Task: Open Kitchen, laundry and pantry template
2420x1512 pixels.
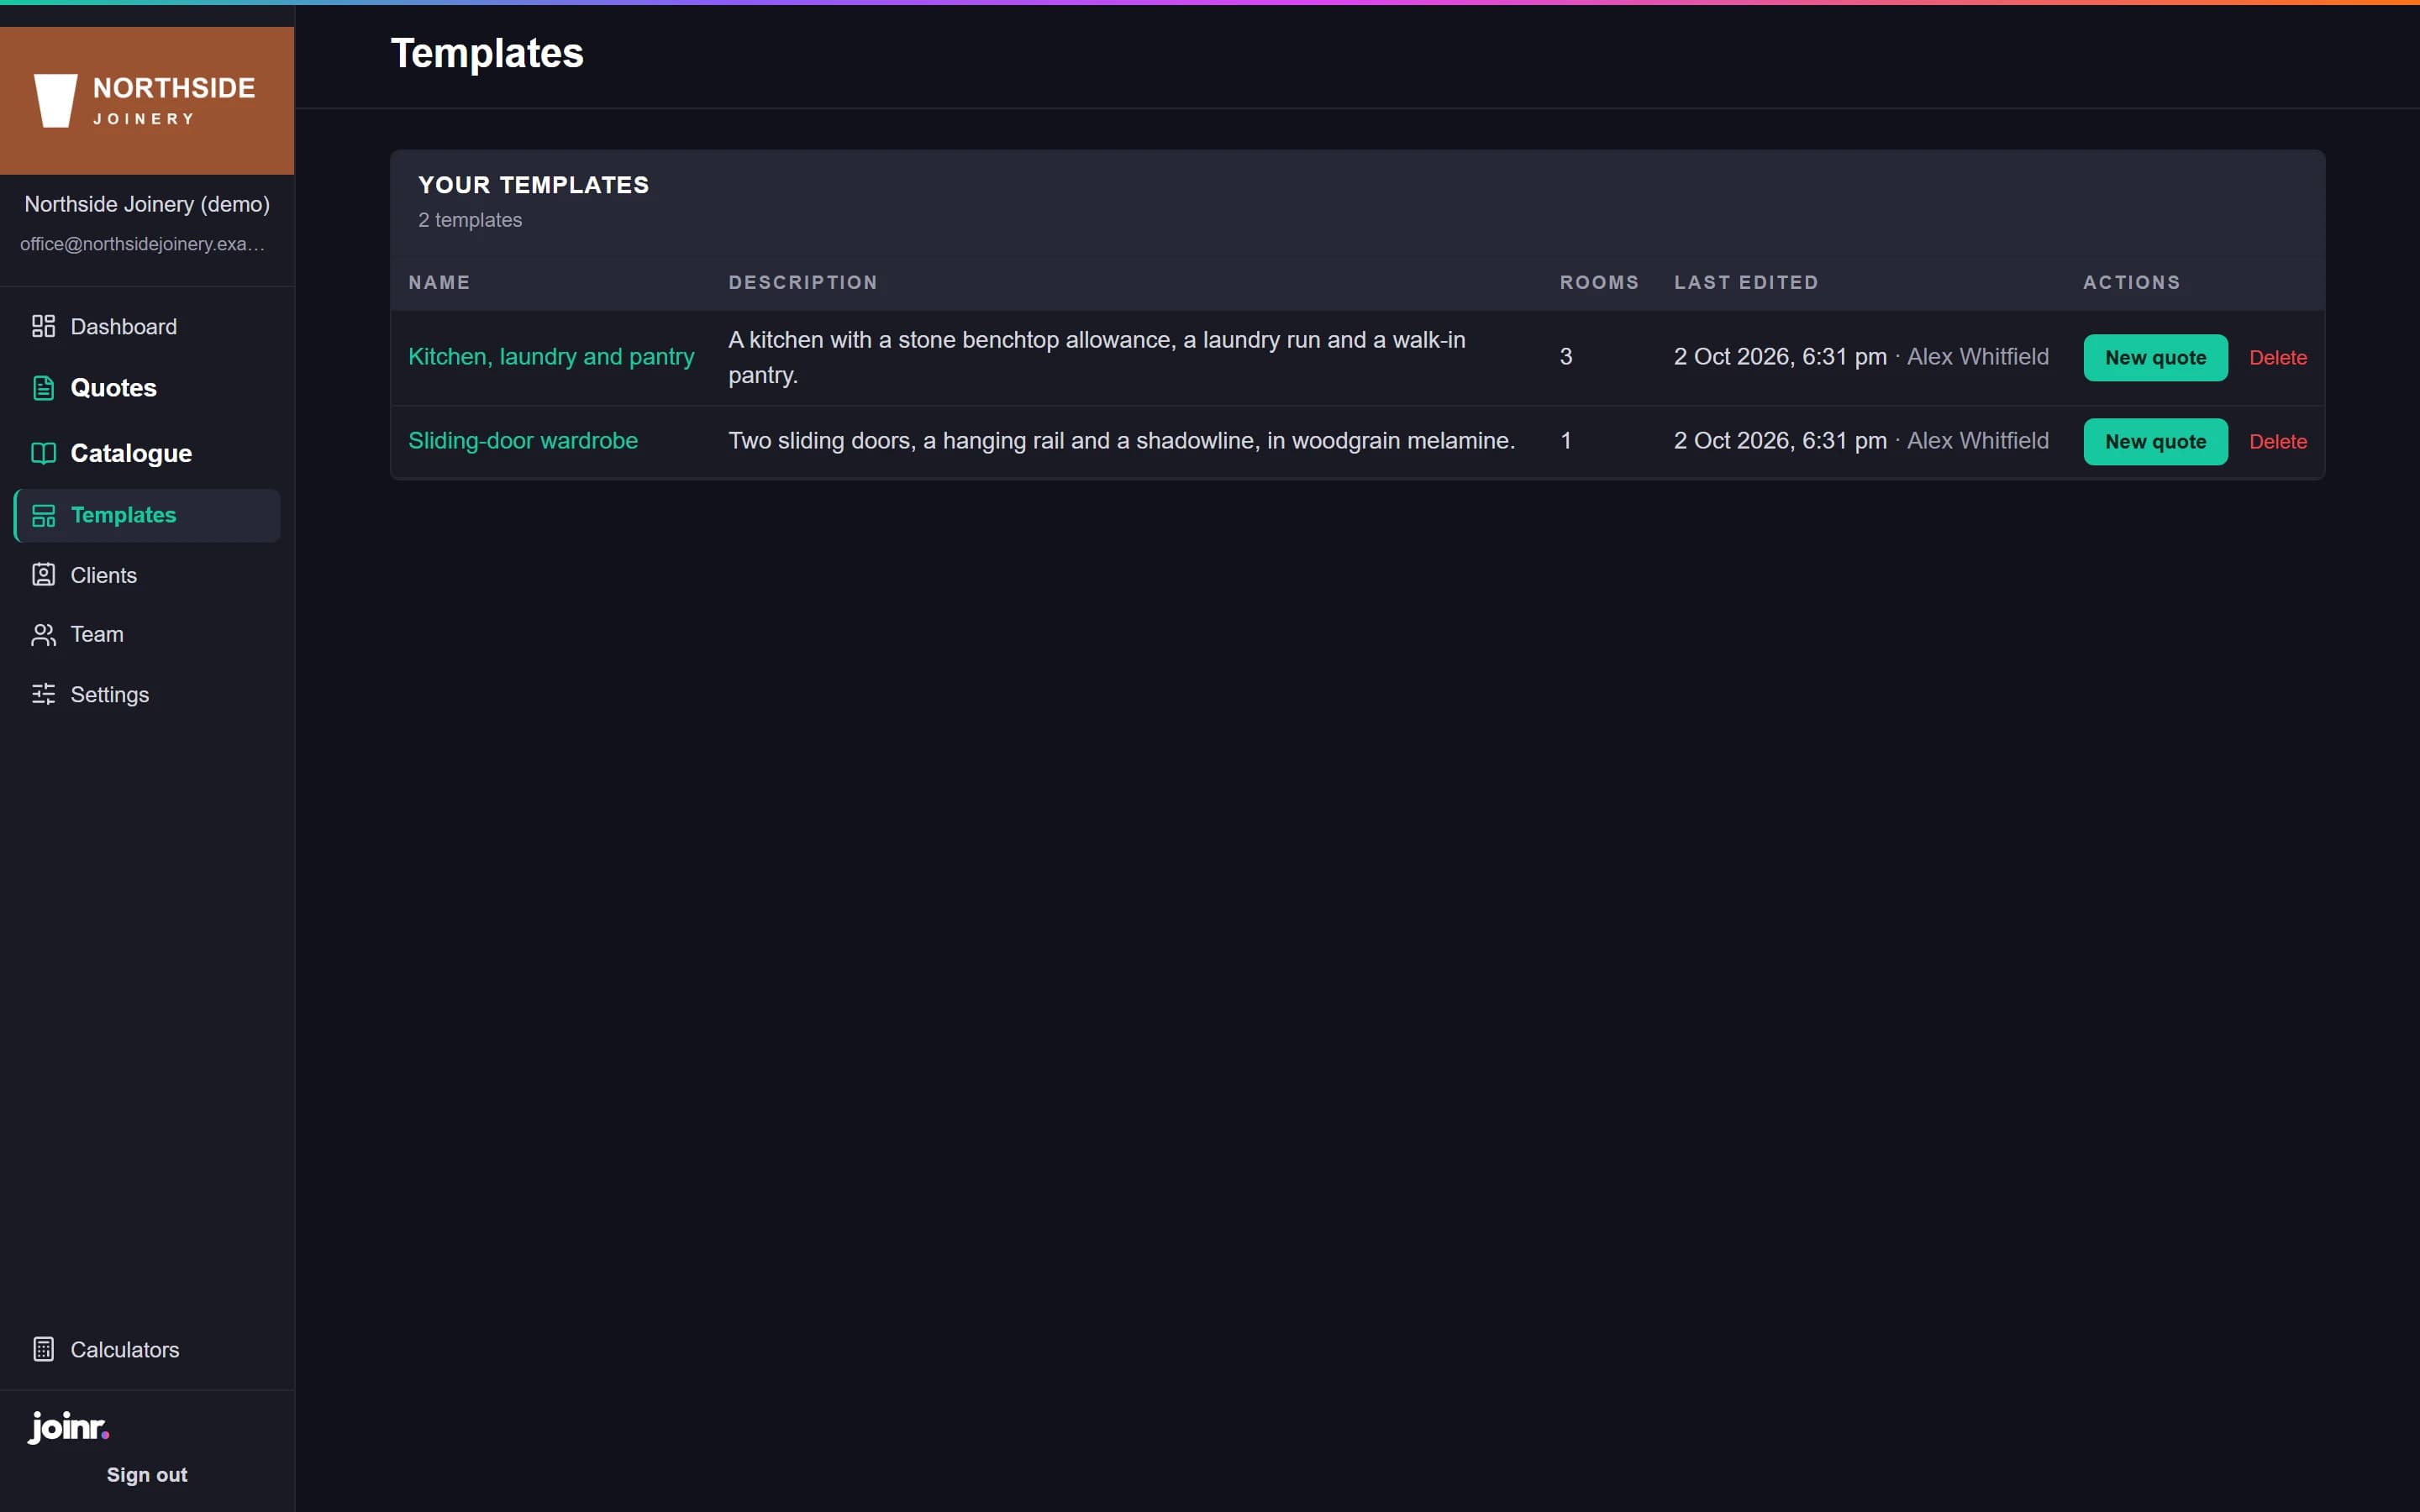Action: pos(551,357)
